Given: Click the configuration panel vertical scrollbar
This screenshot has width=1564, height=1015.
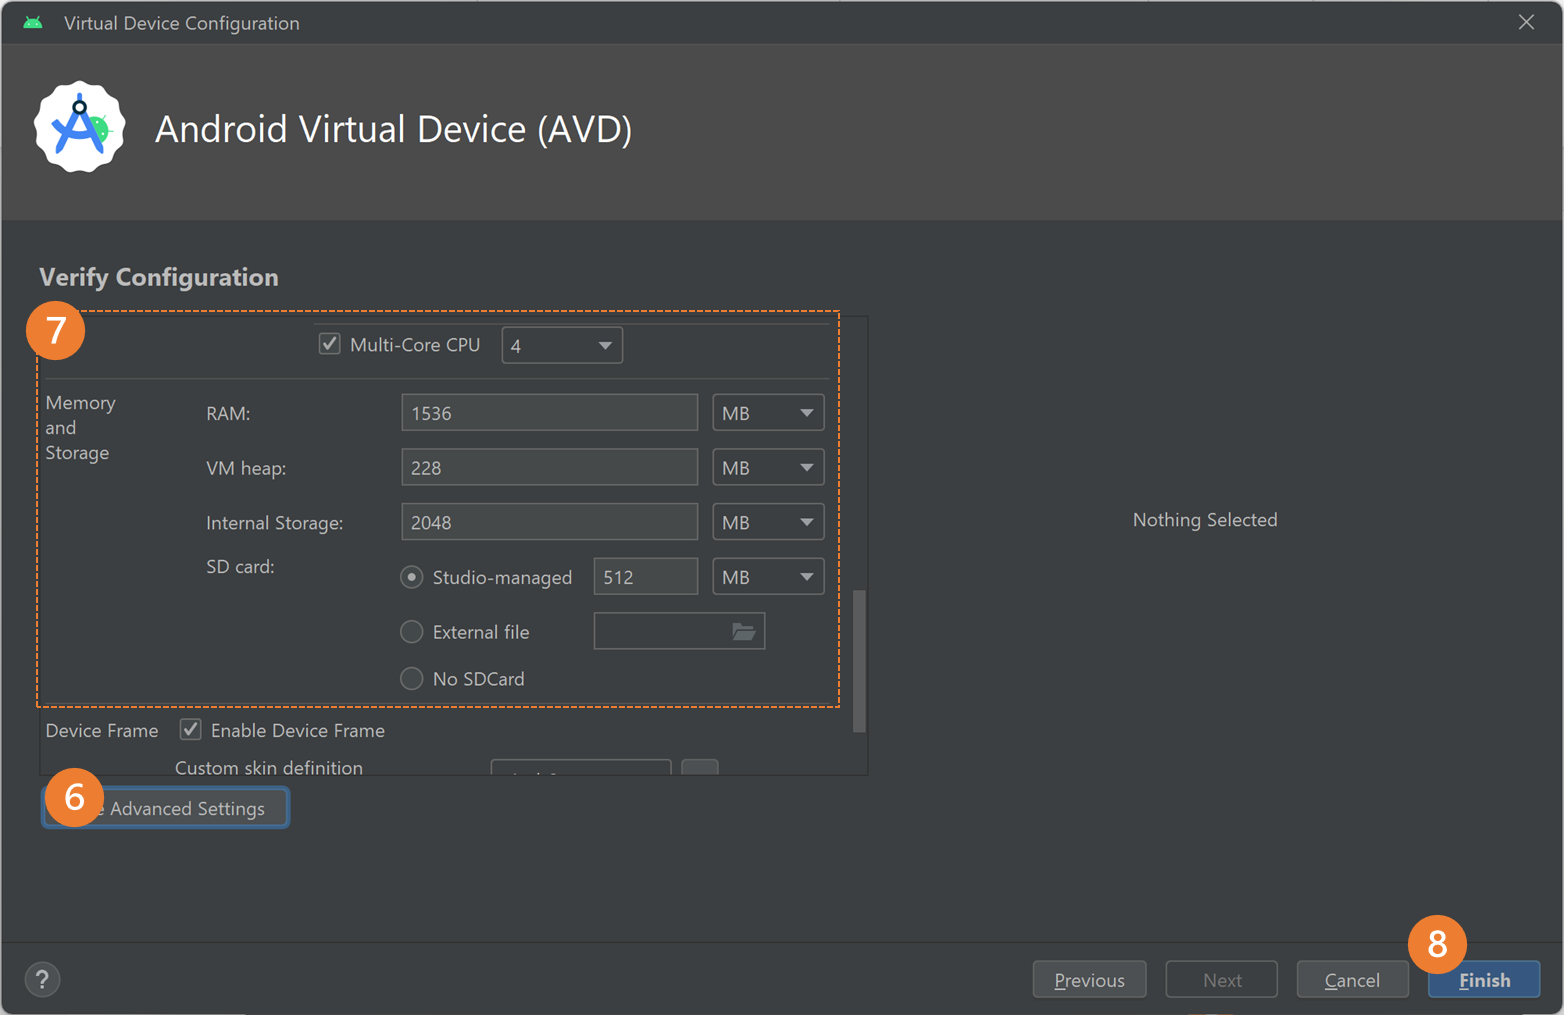Looking at the screenshot, I should (x=859, y=661).
